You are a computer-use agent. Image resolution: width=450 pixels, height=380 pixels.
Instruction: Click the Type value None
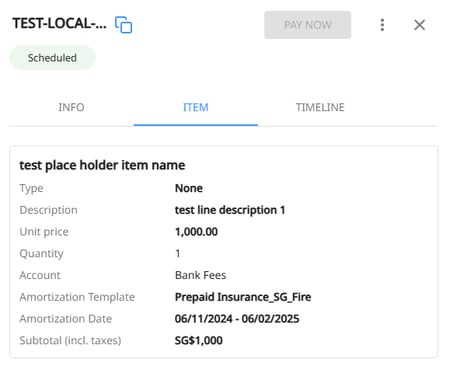pos(189,188)
